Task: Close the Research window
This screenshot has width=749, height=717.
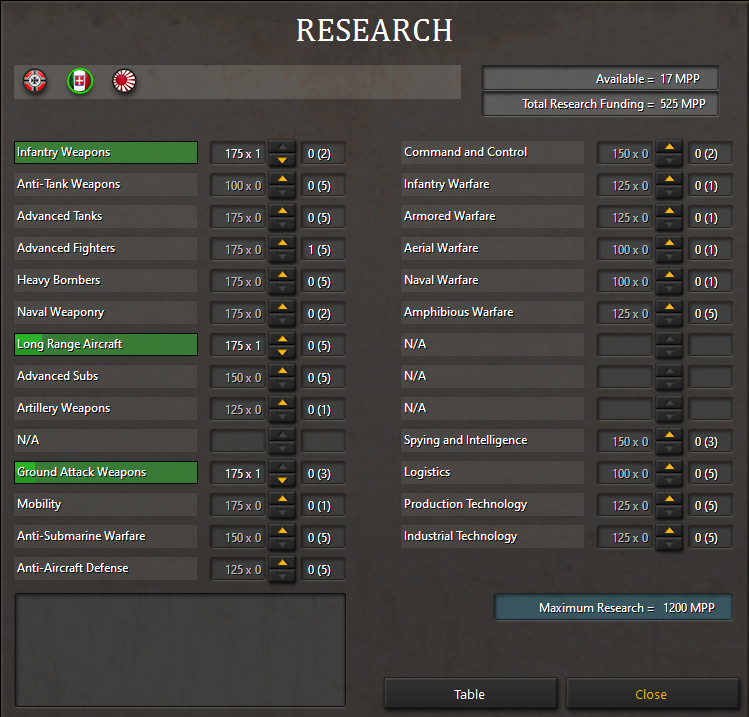Action: [652, 694]
